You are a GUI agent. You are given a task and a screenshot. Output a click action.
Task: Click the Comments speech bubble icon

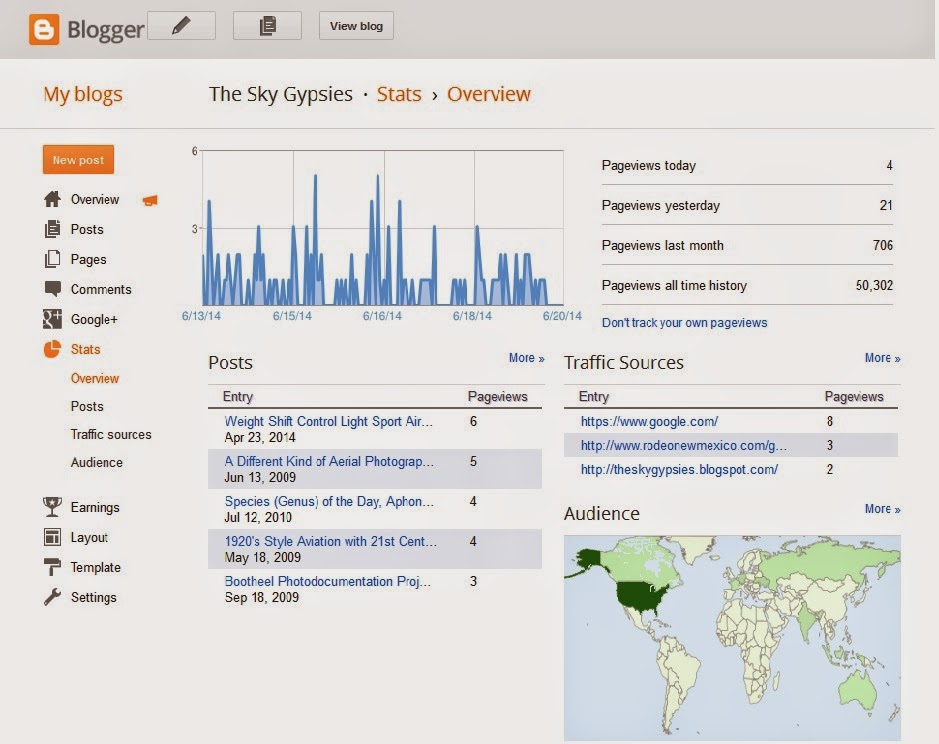click(52, 289)
